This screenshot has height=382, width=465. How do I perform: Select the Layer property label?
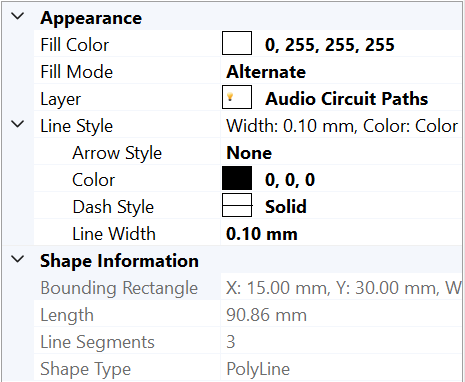tap(60, 99)
